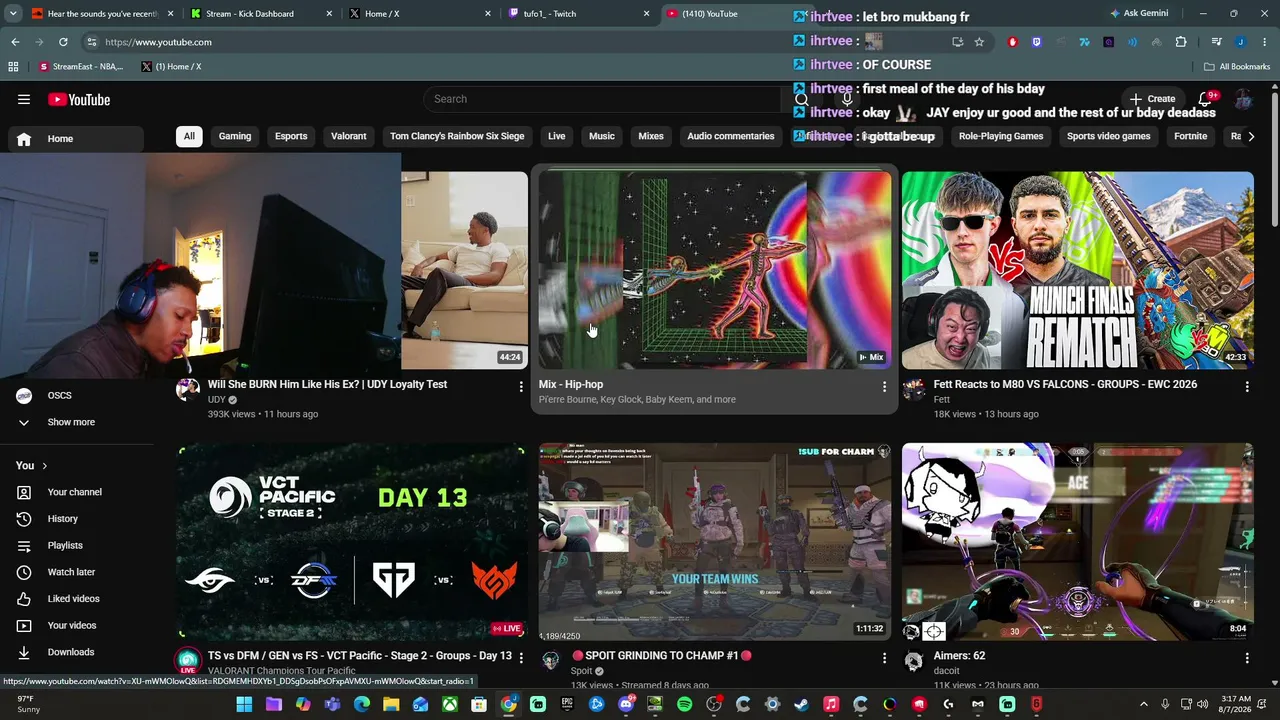Select the Fortnite filter chip
The width and height of the screenshot is (1280, 720).
tap(1191, 136)
